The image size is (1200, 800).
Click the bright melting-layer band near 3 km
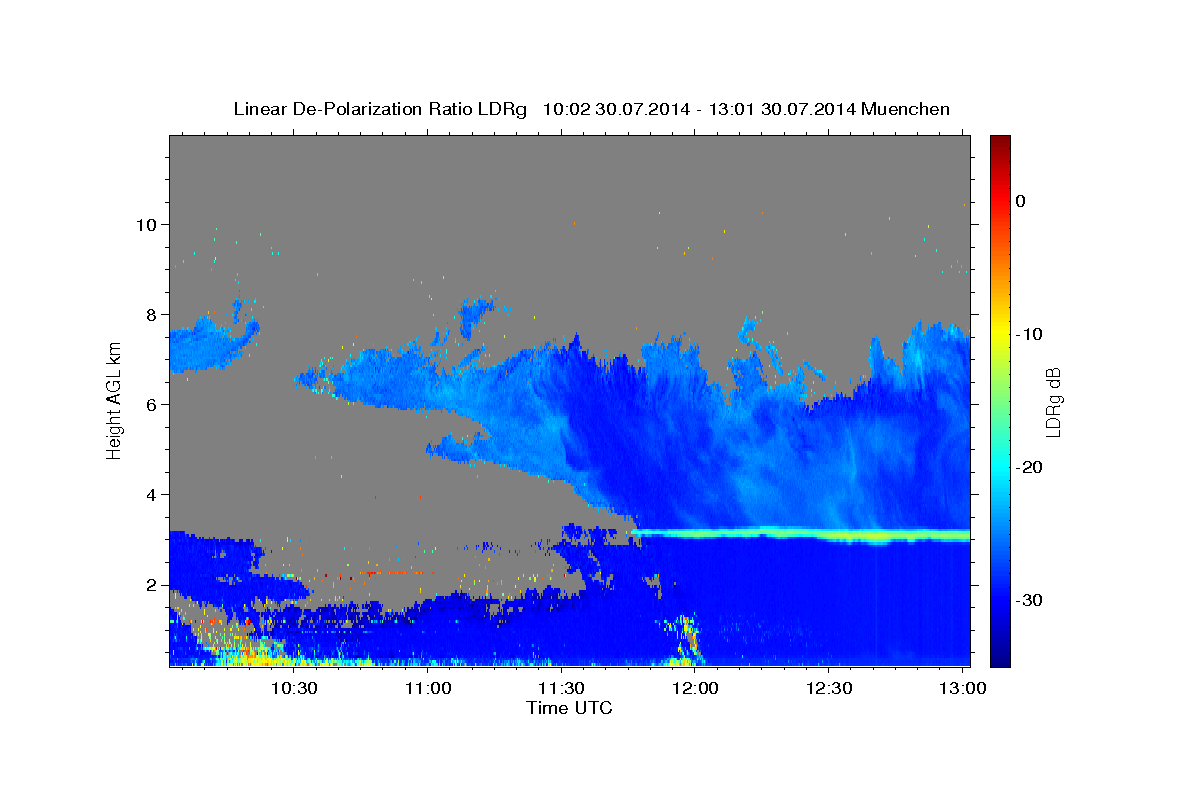800,535
